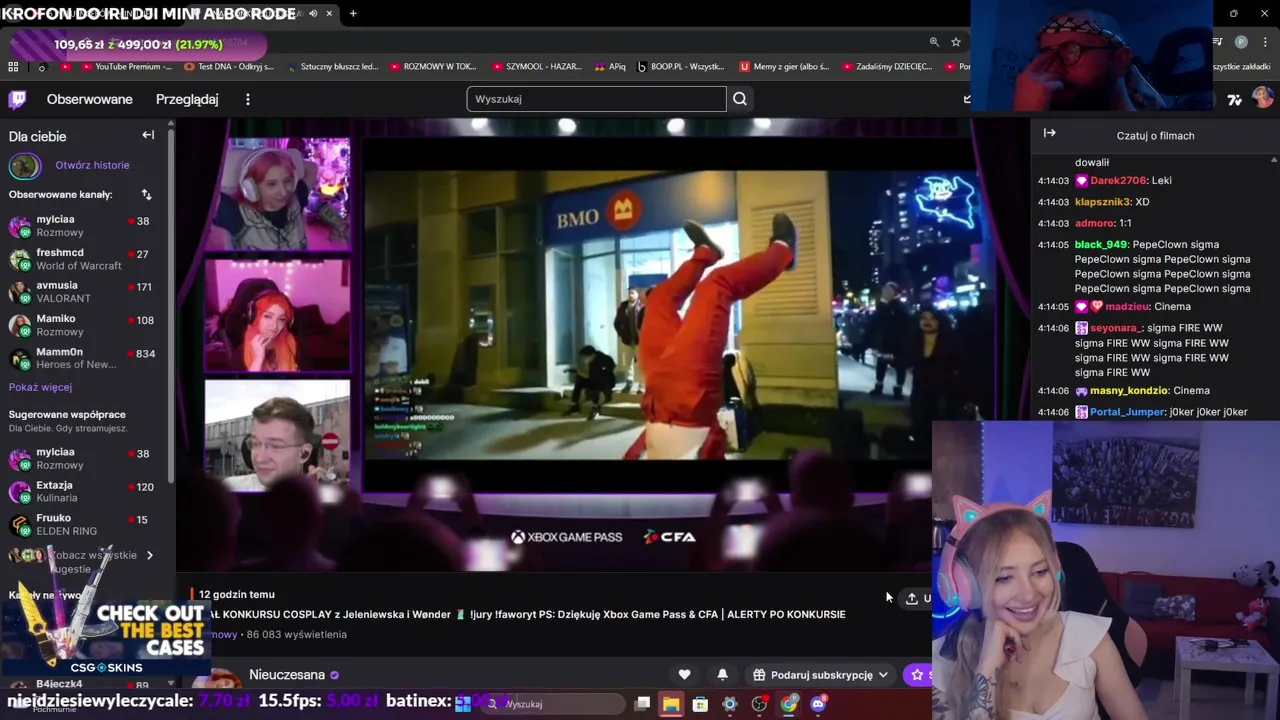The height and width of the screenshot is (720, 1280).
Task: Open the APiq bookmark
Action: (609, 67)
